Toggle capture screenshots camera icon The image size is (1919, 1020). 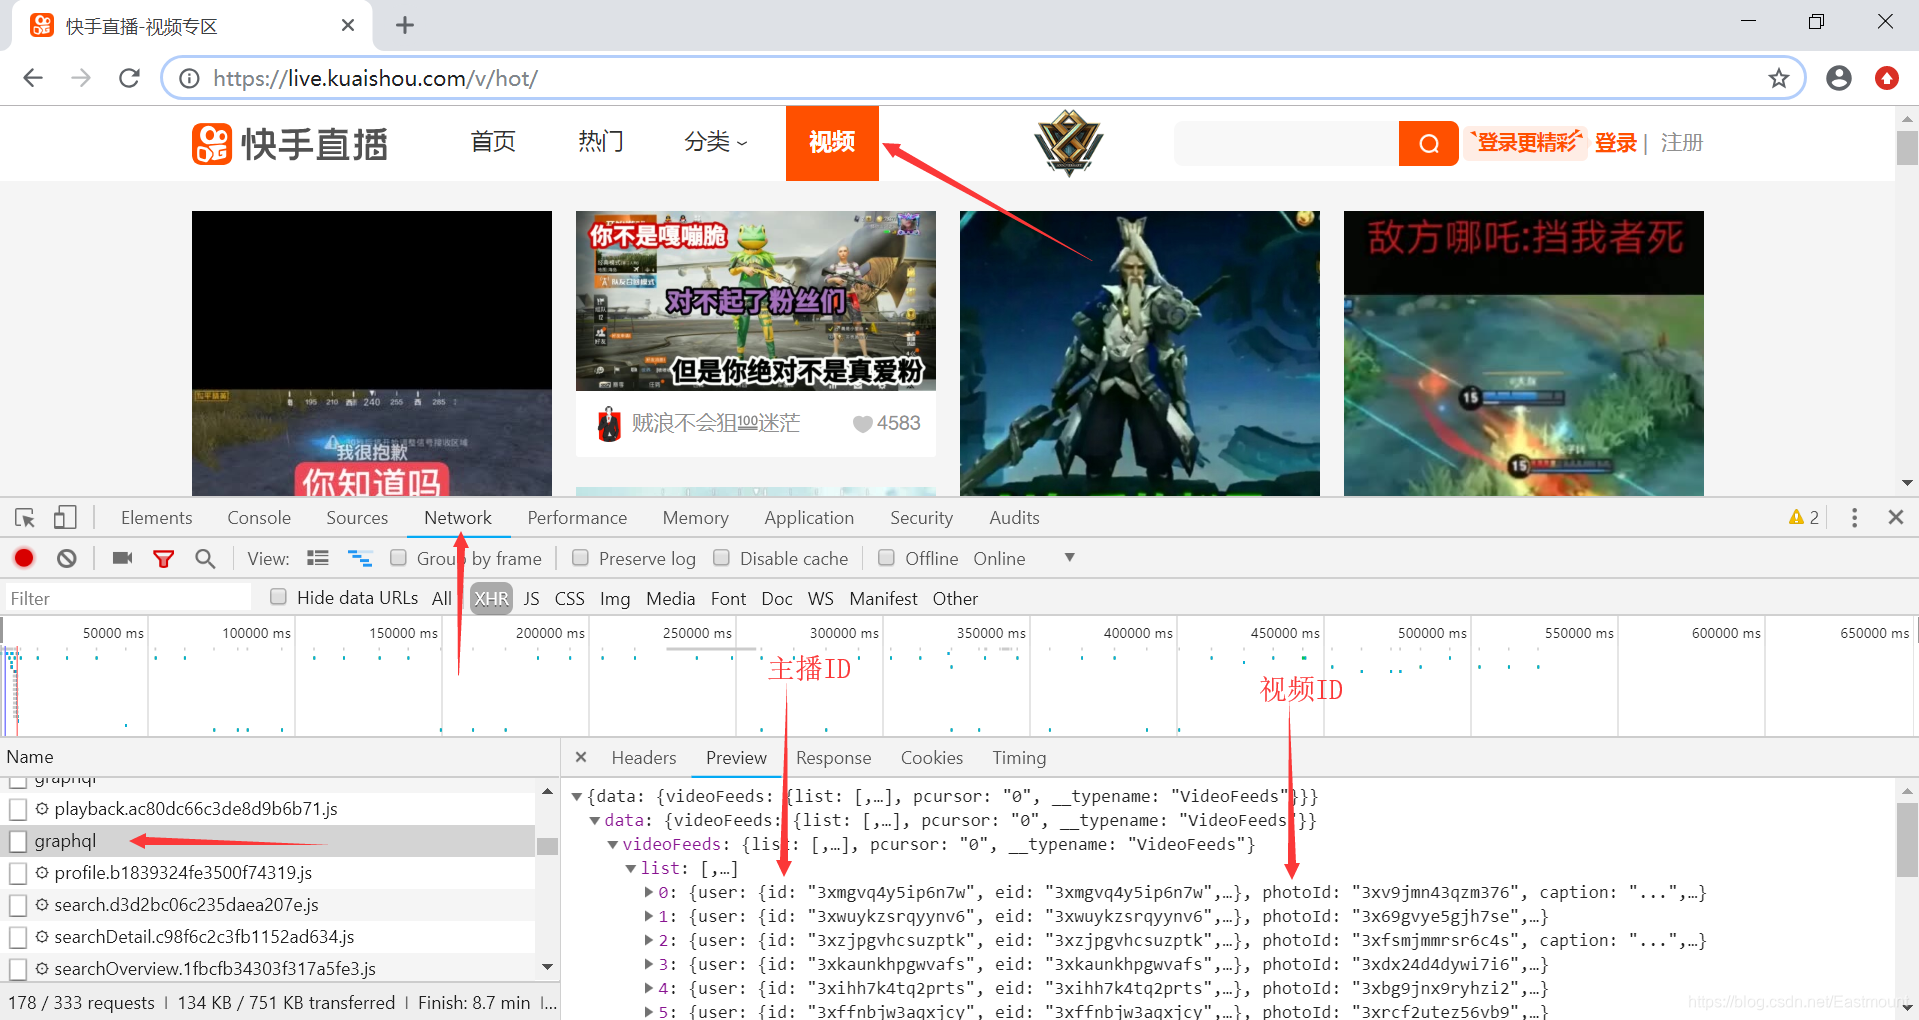click(x=122, y=558)
